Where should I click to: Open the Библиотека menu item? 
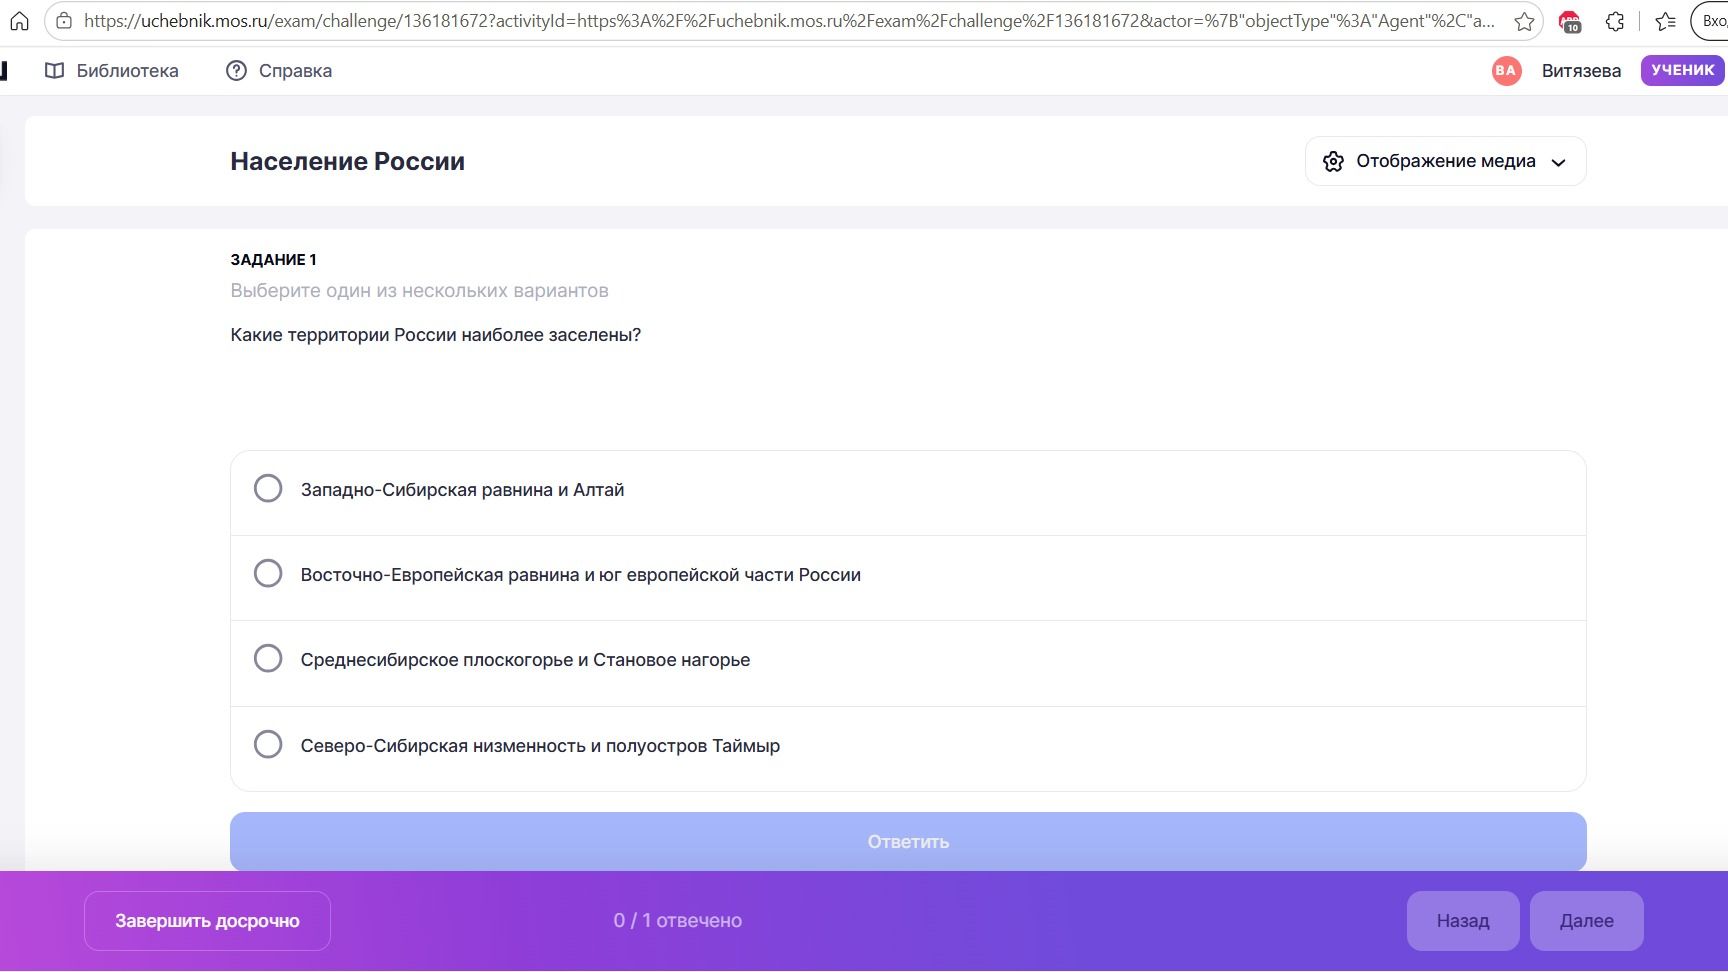click(x=112, y=71)
